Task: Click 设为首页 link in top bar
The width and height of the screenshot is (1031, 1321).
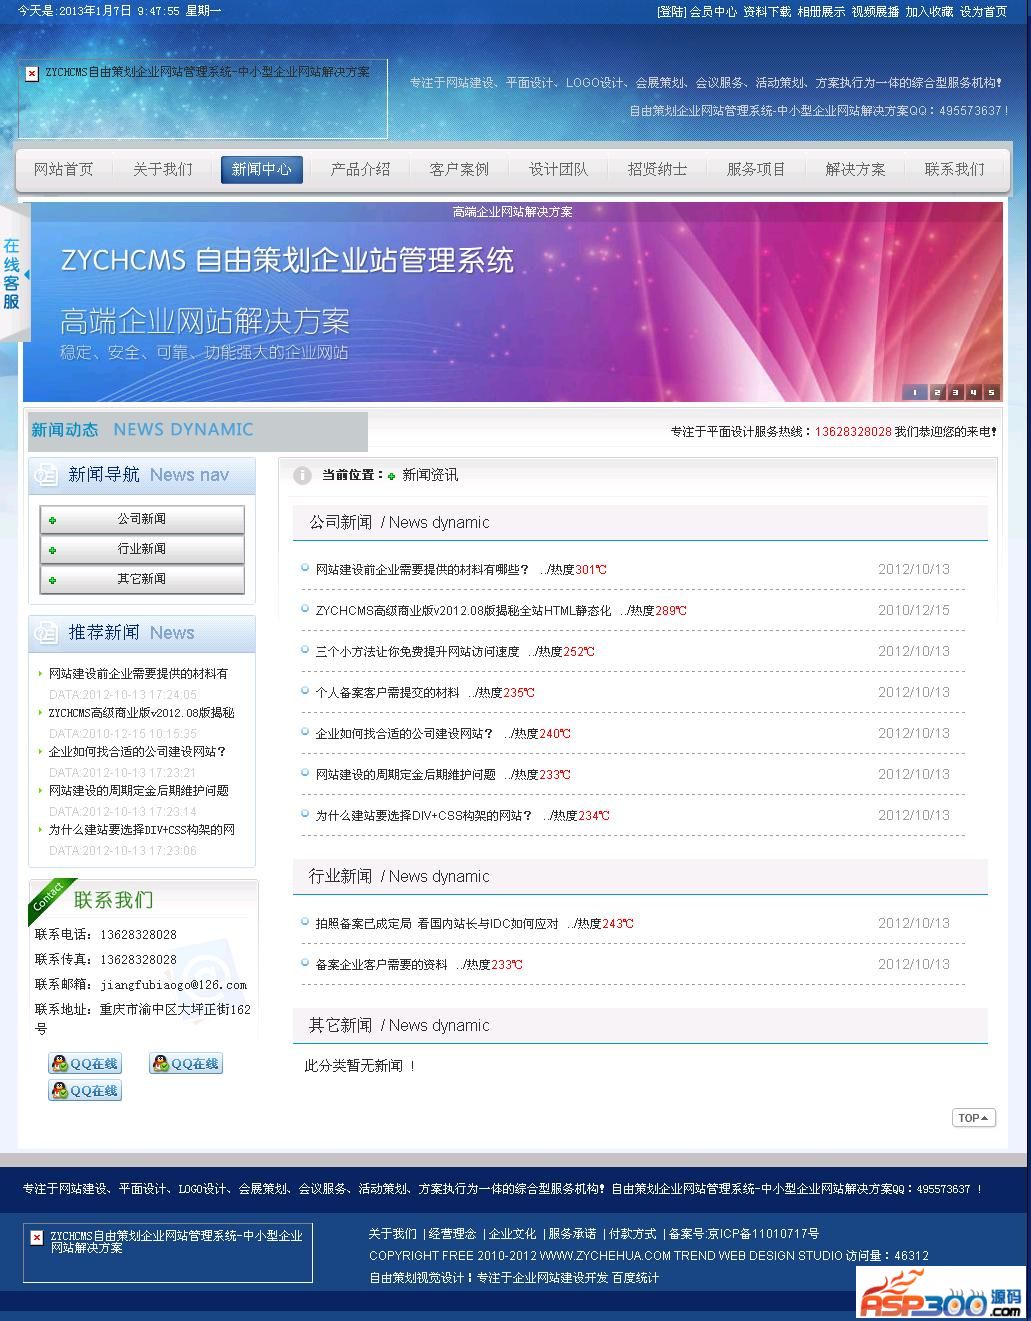Action: point(983,12)
